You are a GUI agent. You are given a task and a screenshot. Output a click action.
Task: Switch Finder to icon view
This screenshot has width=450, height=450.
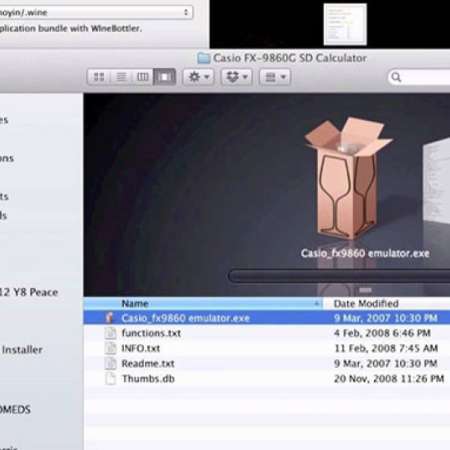pyautogui.click(x=99, y=77)
